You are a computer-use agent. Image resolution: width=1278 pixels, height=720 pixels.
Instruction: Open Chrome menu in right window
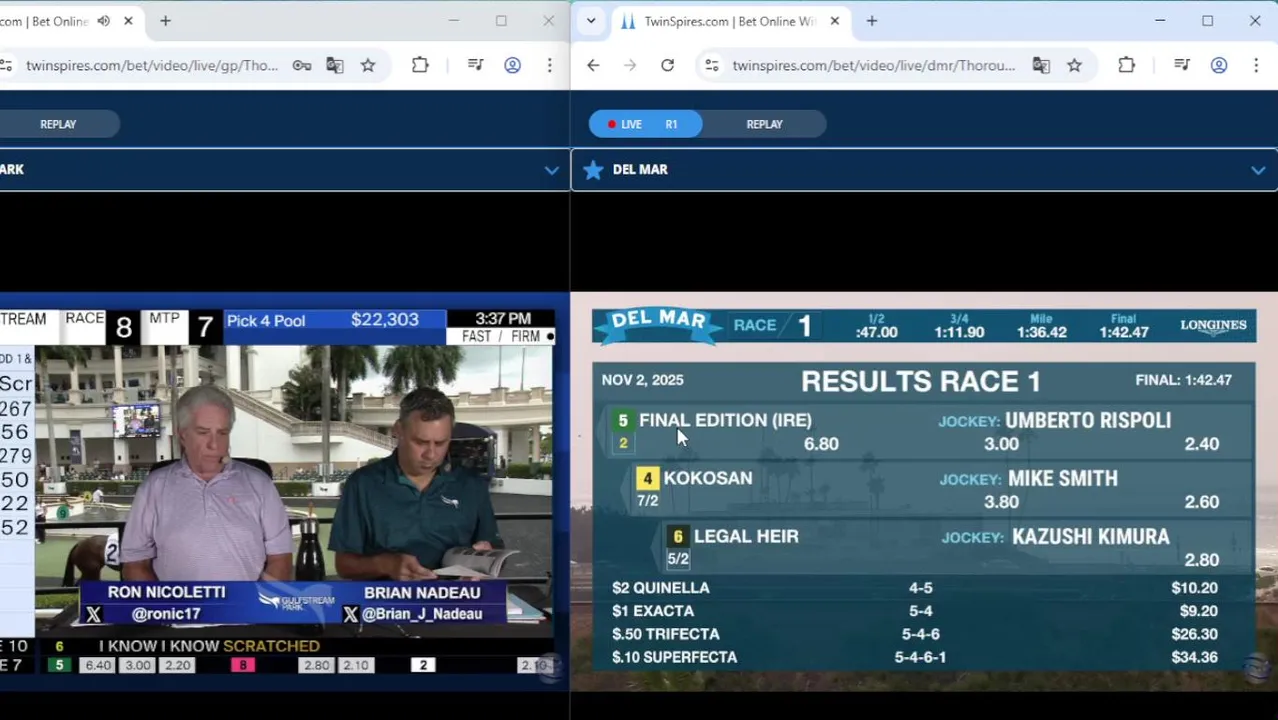click(x=1256, y=65)
